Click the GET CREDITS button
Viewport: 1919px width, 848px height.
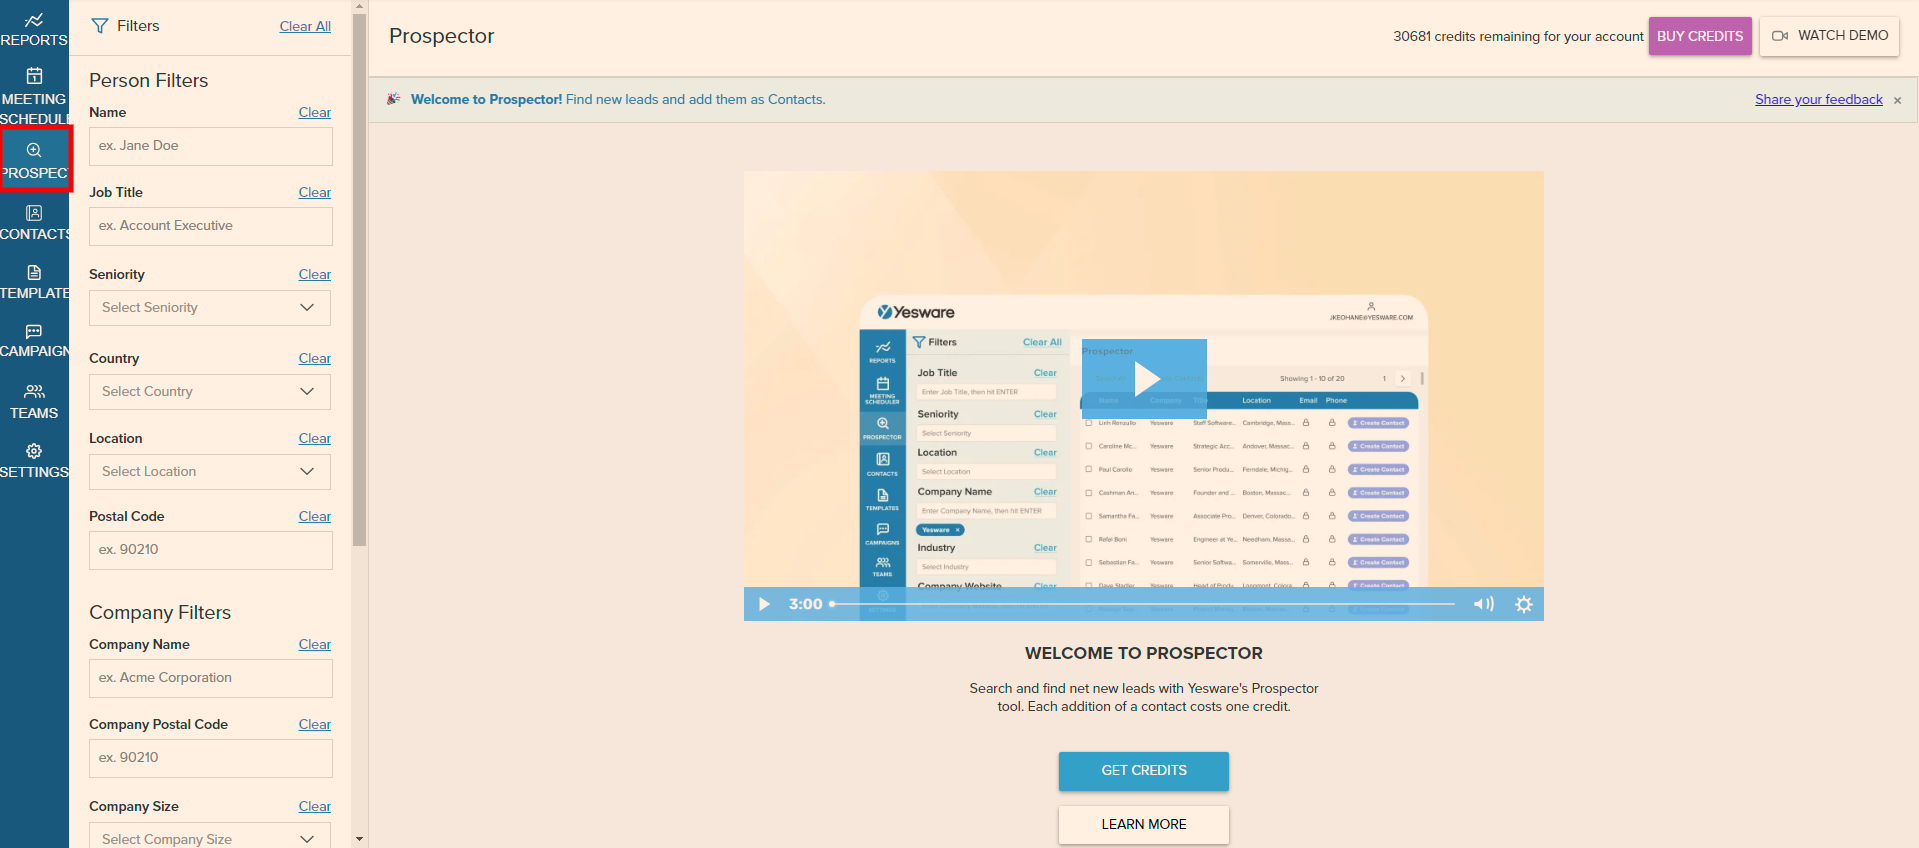point(1144,771)
